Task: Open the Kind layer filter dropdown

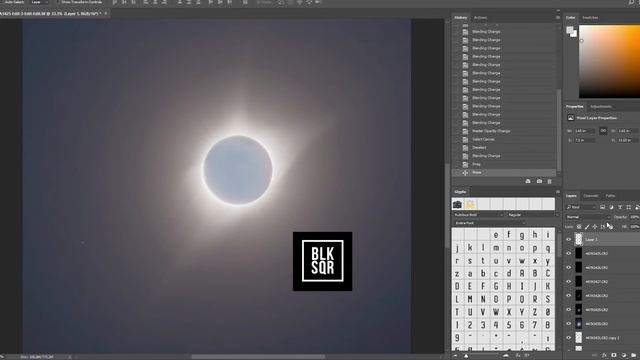Action: pos(581,207)
